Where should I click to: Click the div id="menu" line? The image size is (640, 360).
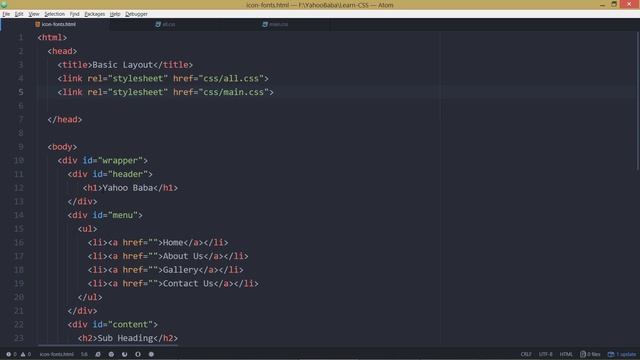point(105,215)
